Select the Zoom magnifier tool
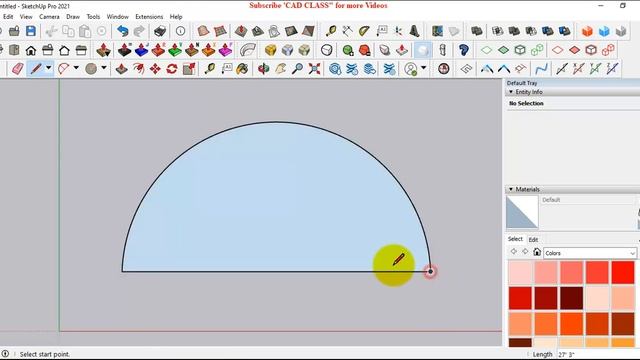The width and height of the screenshot is (640, 360). (297, 69)
